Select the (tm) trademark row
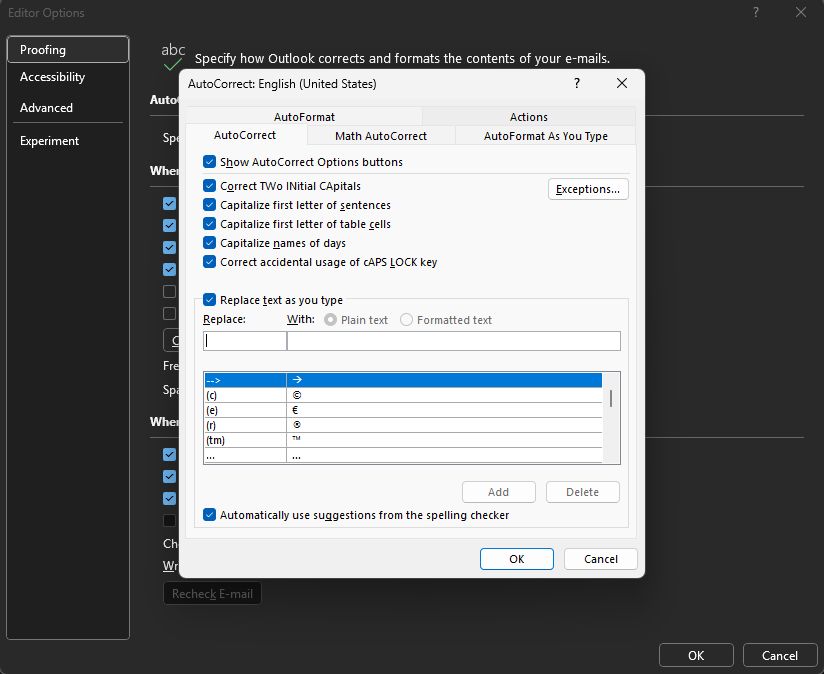 [403, 440]
